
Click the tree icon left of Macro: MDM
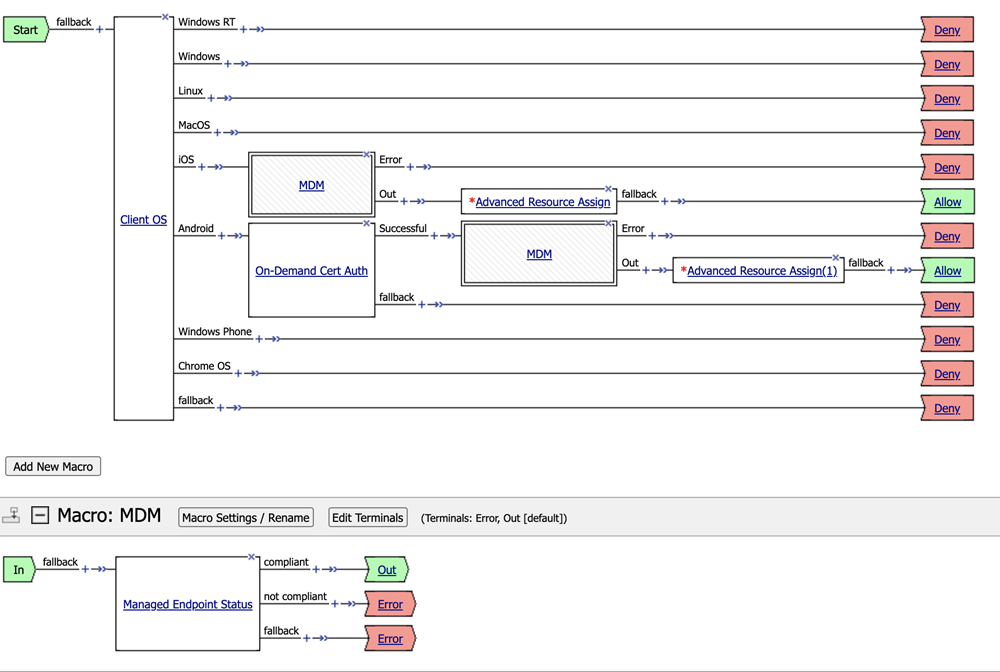[x=12, y=516]
